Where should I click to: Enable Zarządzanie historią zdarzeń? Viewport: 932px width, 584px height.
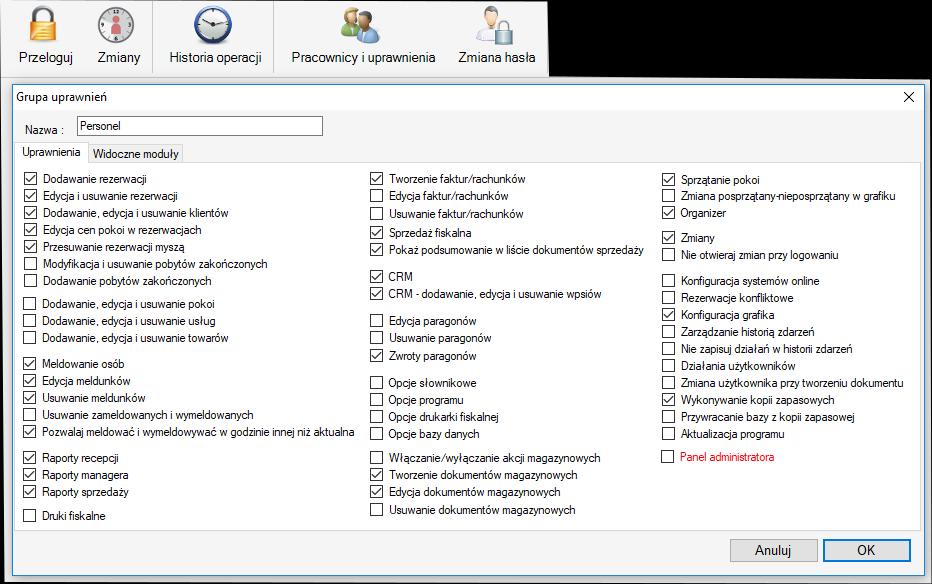point(669,332)
